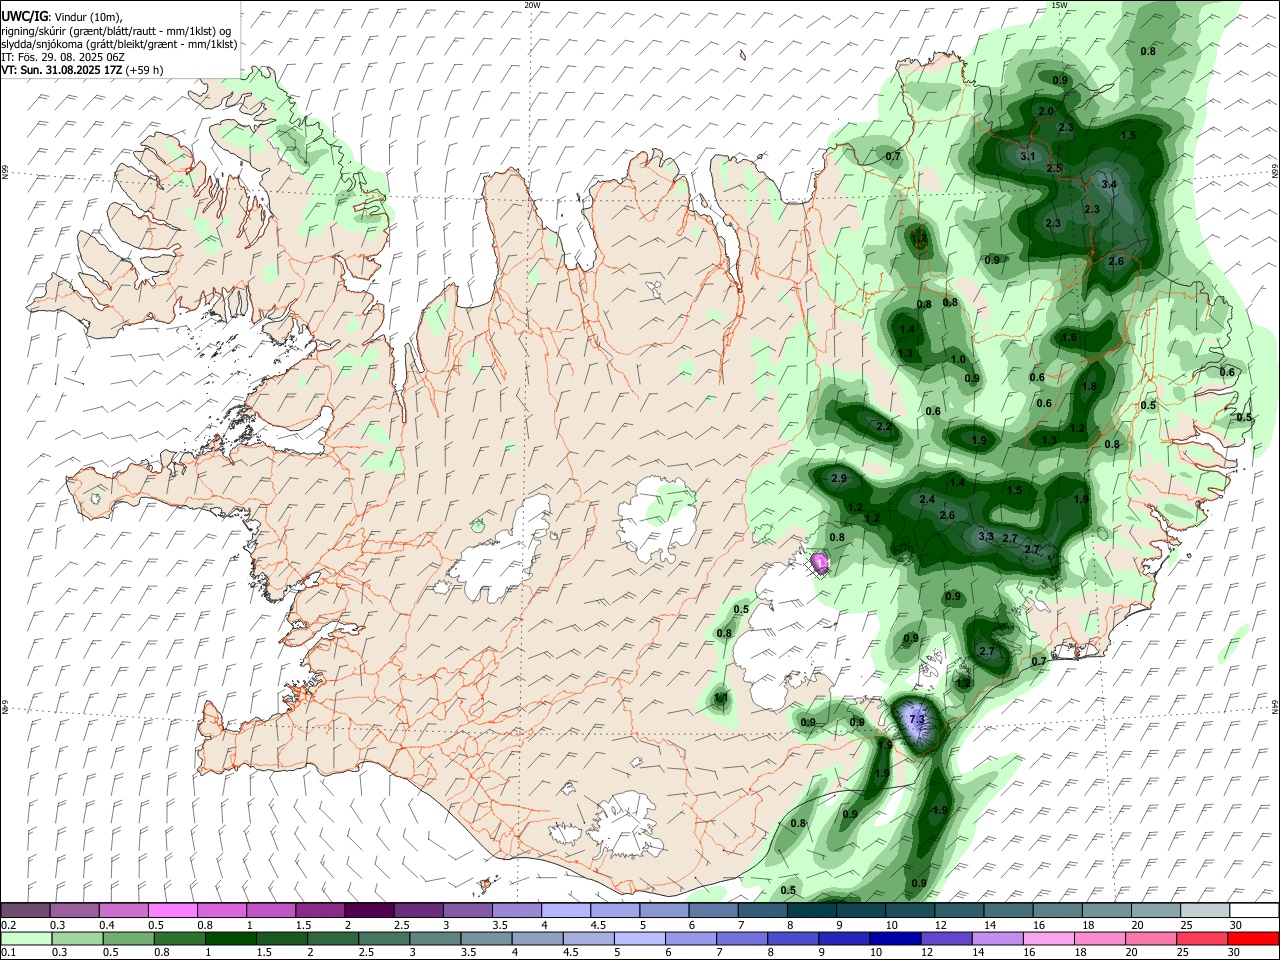Click the 'slydda/snjókoma' description line
1280x960 pixels.
119,44
